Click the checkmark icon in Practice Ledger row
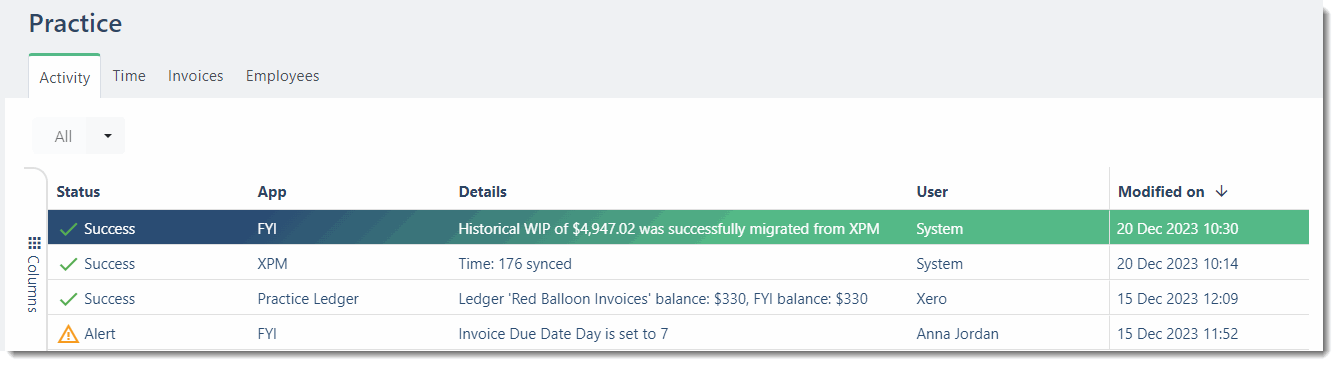This screenshot has width=1338, height=366. click(68, 299)
